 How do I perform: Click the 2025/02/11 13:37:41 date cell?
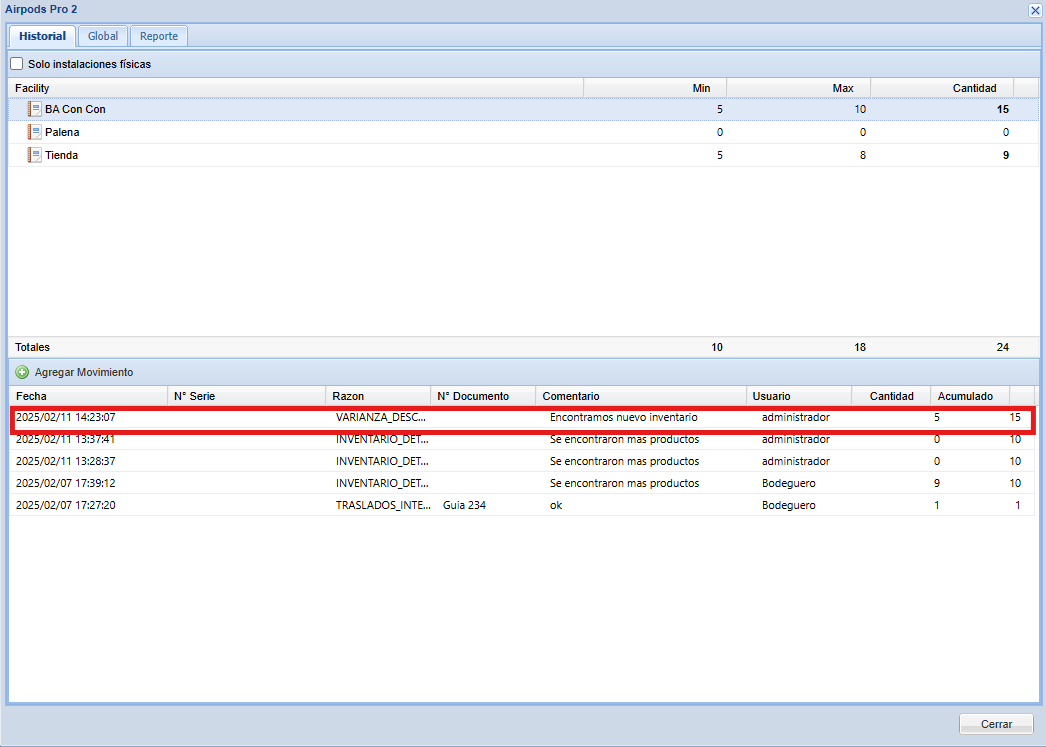pyautogui.click(x=65, y=440)
